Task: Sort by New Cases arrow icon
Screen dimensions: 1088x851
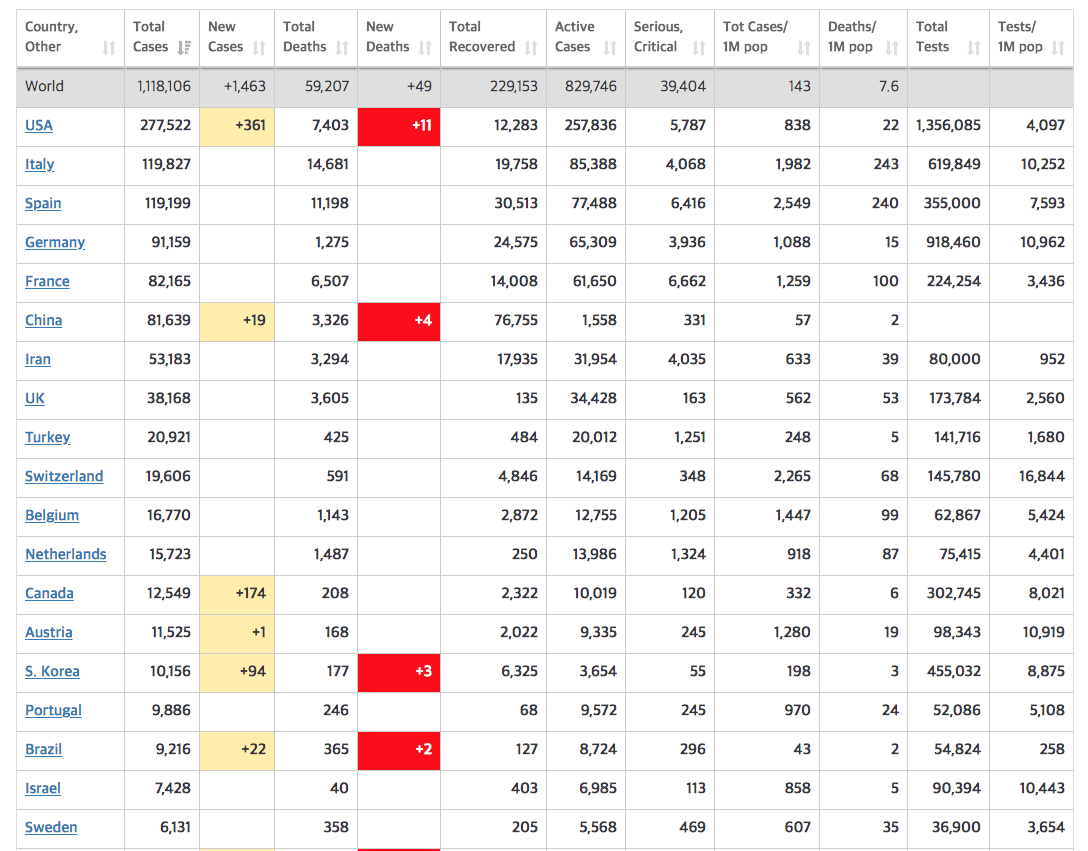Action: (259, 47)
